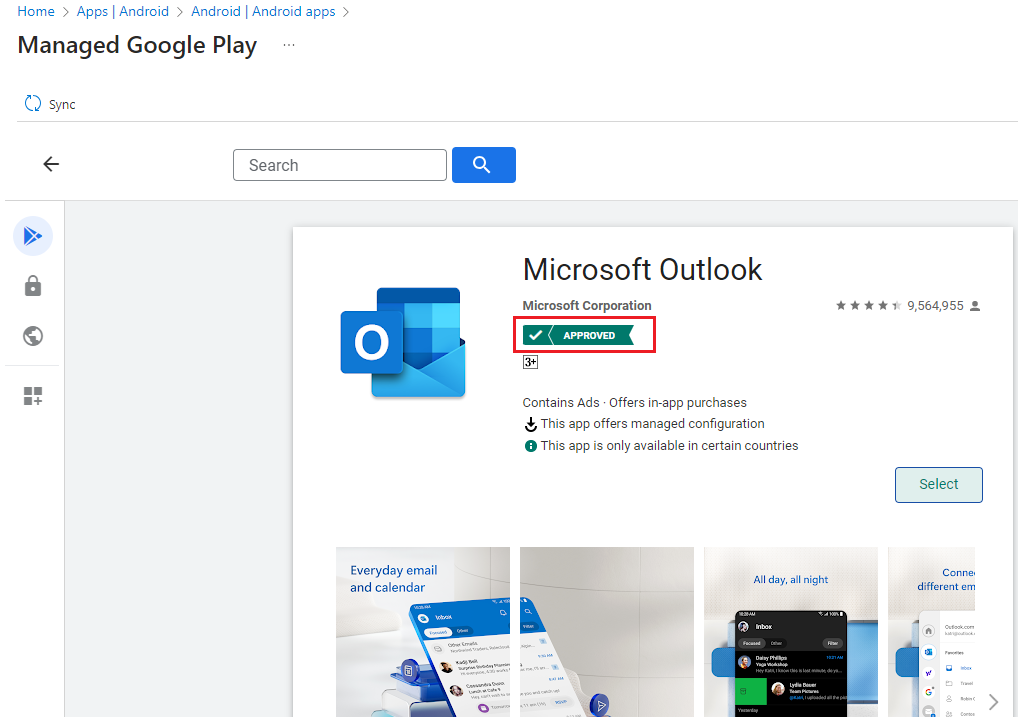Run the search with the magnifier button
1018x717 pixels.
pos(483,164)
